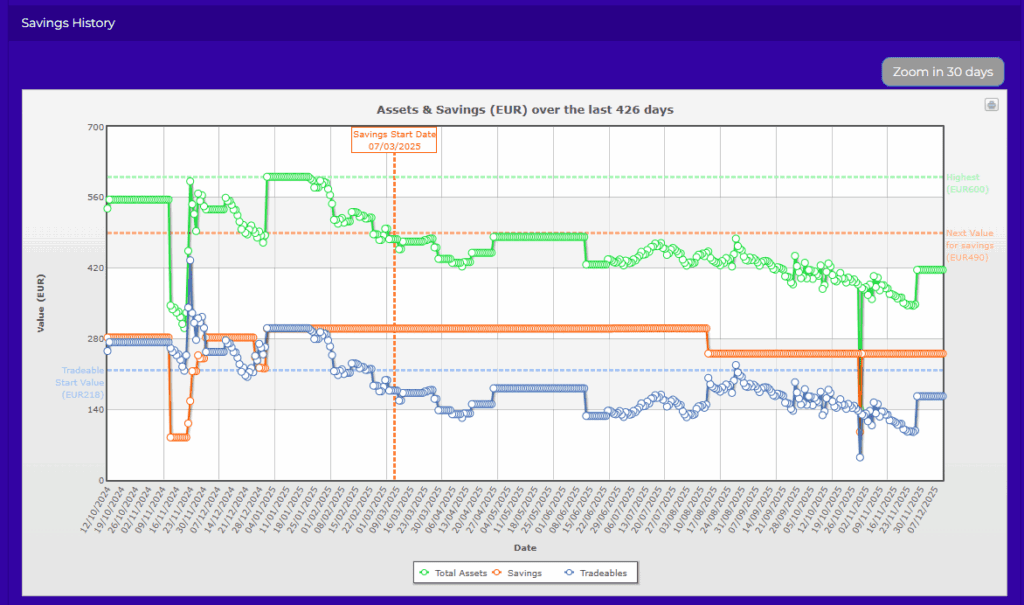Click the Next Value for savings label
Viewport: 1024px width, 605px height.
(x=967, y=245)
